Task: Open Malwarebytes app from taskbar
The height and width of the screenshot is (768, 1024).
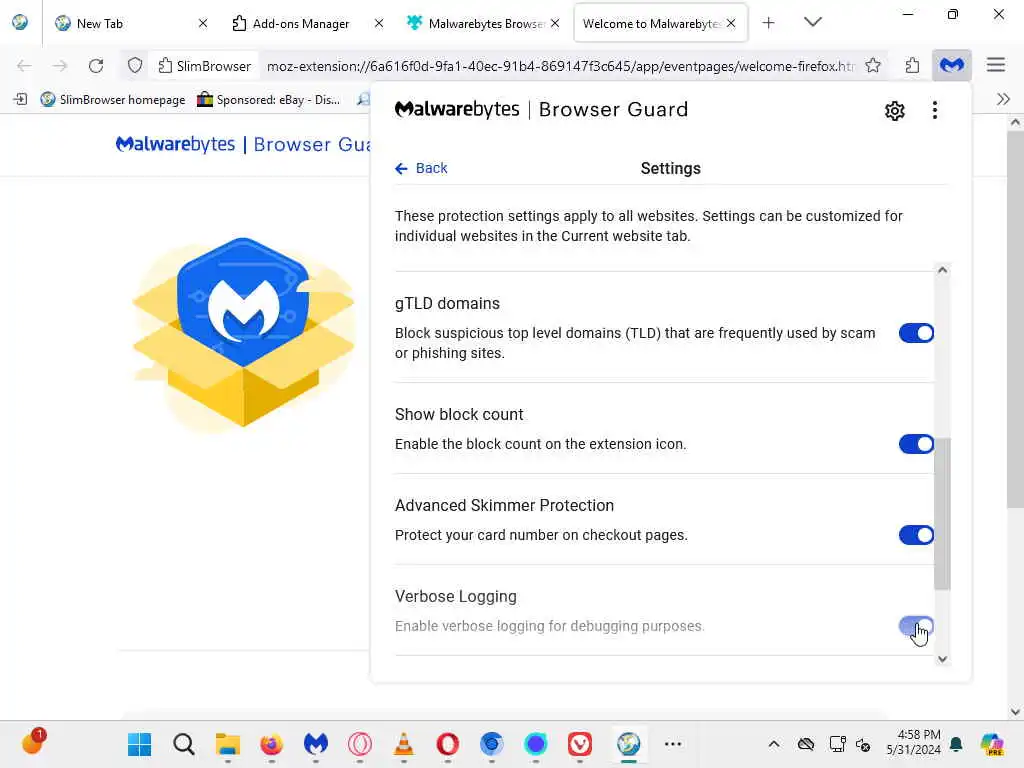Action: point(315,744)
